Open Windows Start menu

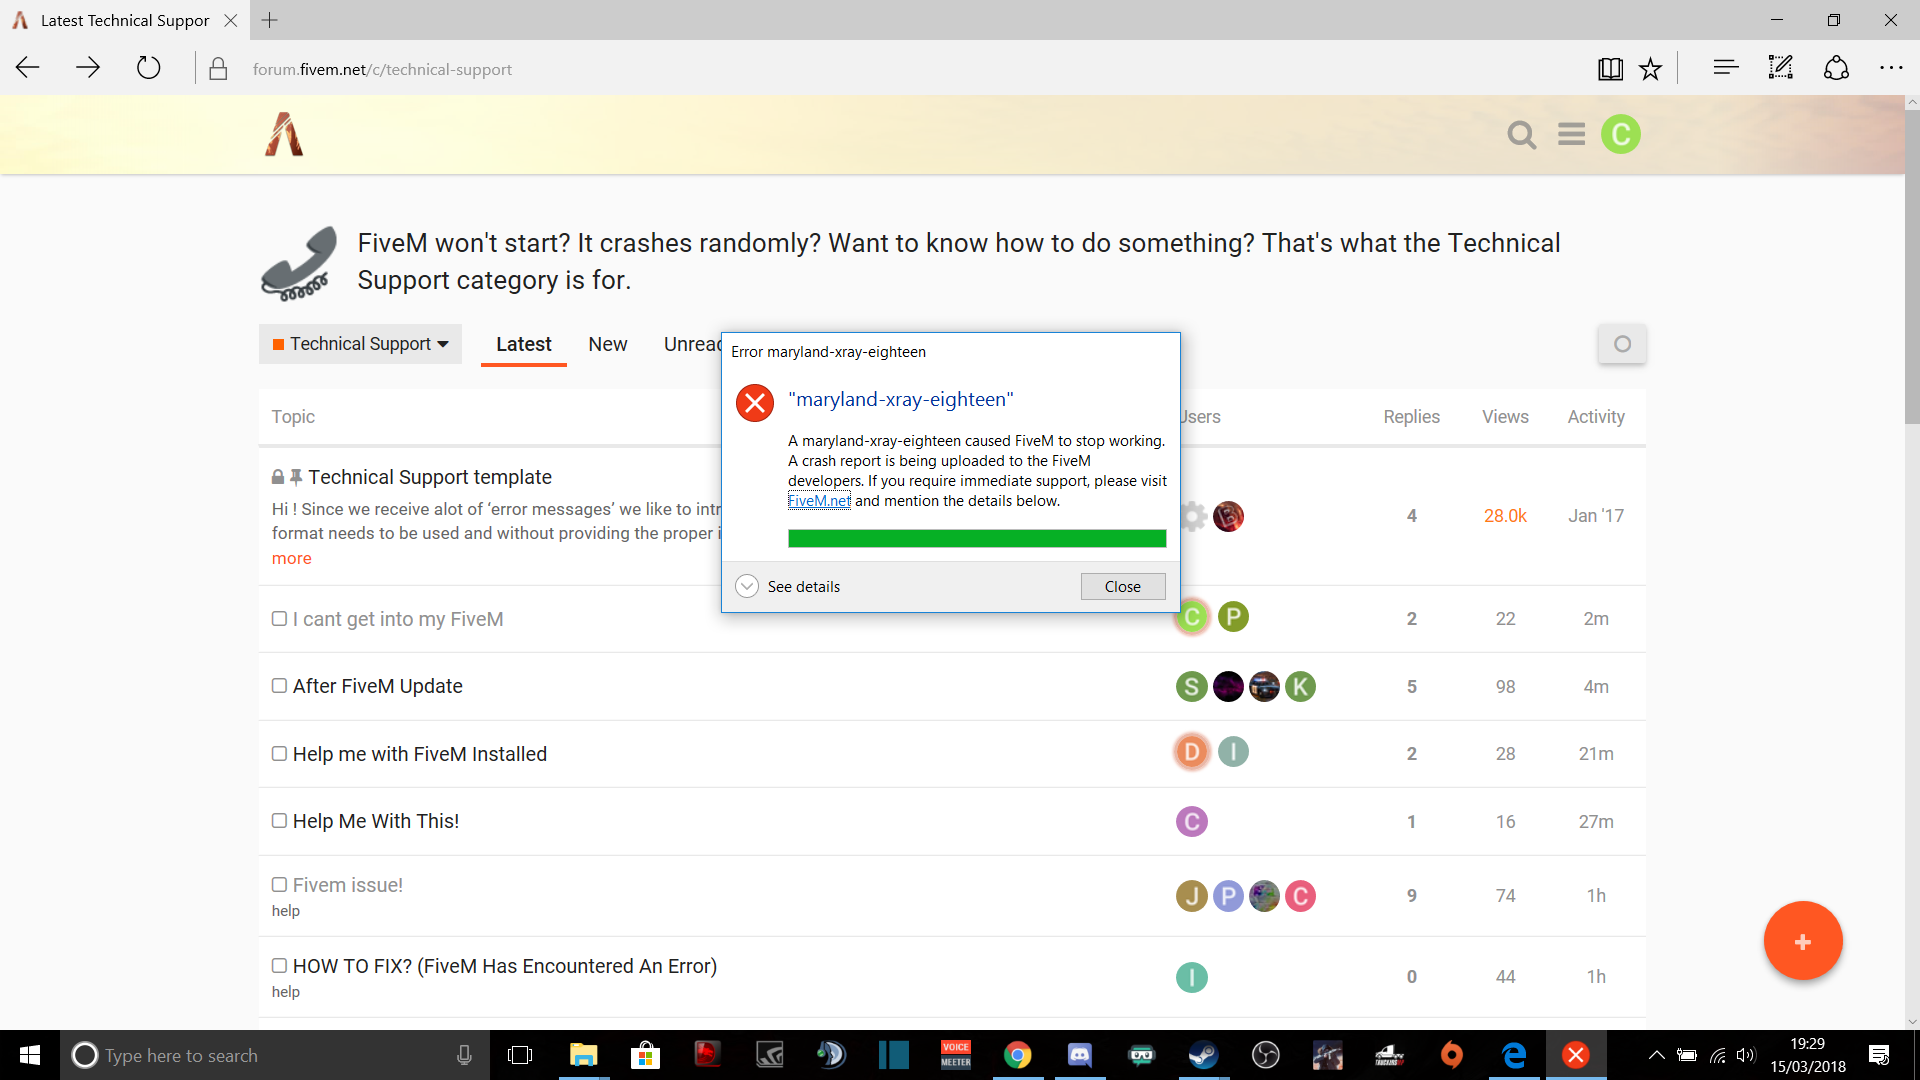pyautogui.click(x=30, y=1055)
